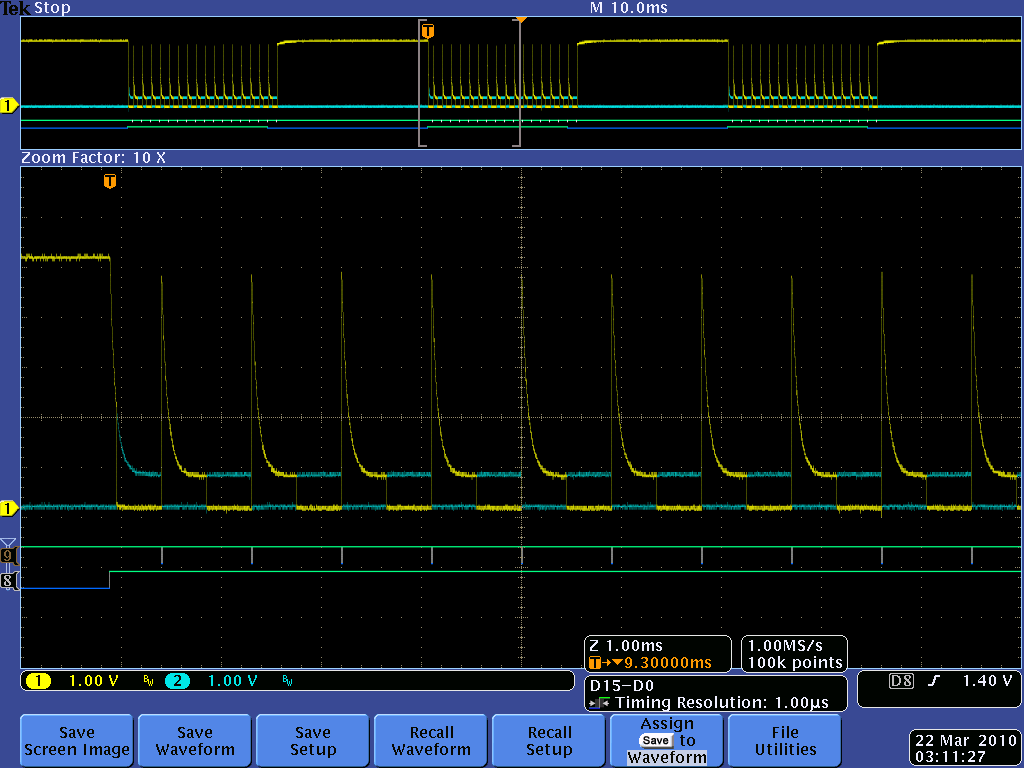
Task: Select orange trigger T marker in overview
Action: pyautogui.click(x=428, y=31)
